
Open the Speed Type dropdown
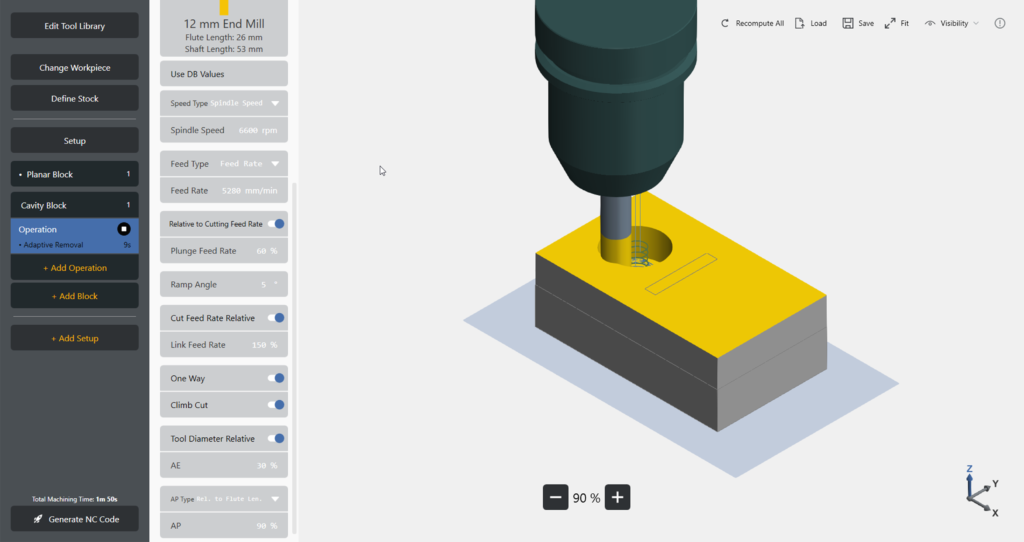(x=275, y=103)
